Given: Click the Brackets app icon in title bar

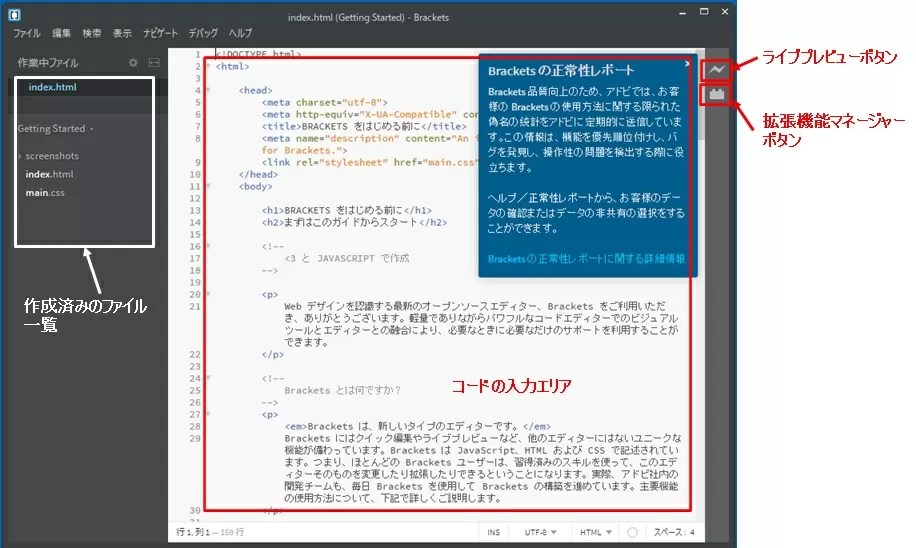Looking at the screenshot, I should [x=15, y=14].
